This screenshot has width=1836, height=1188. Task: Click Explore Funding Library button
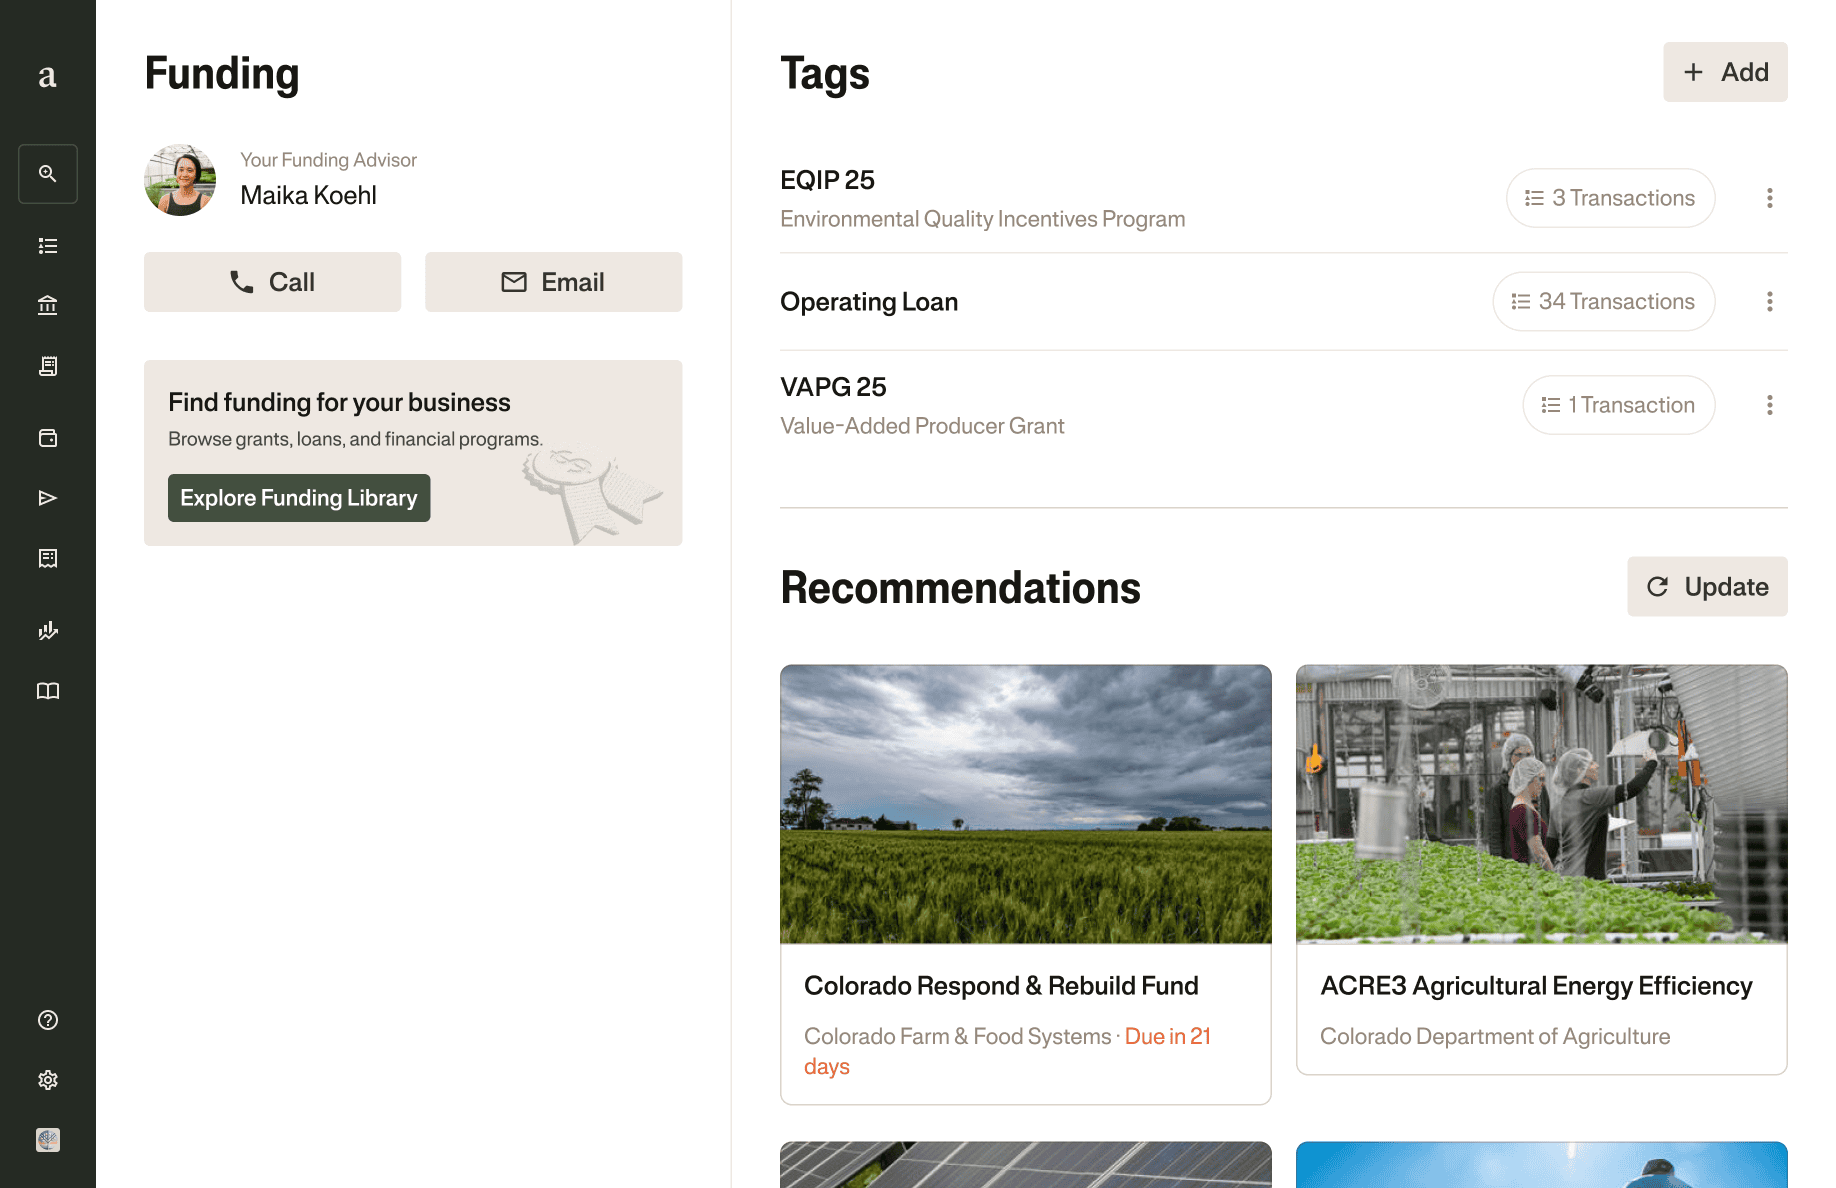tap(298, 498)
